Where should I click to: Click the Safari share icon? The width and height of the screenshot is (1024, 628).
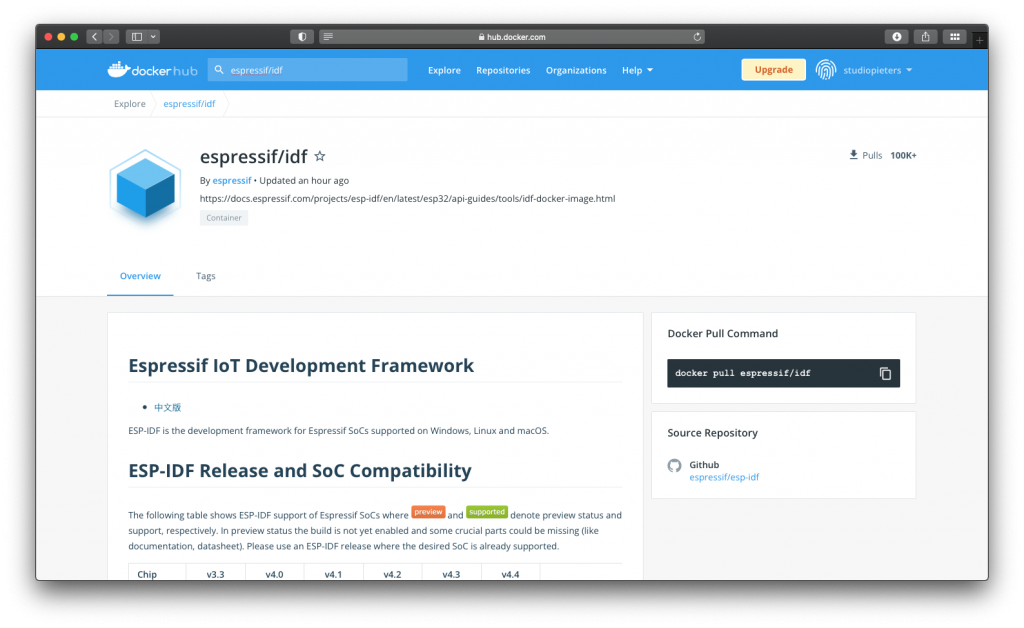tap(925, 37)
